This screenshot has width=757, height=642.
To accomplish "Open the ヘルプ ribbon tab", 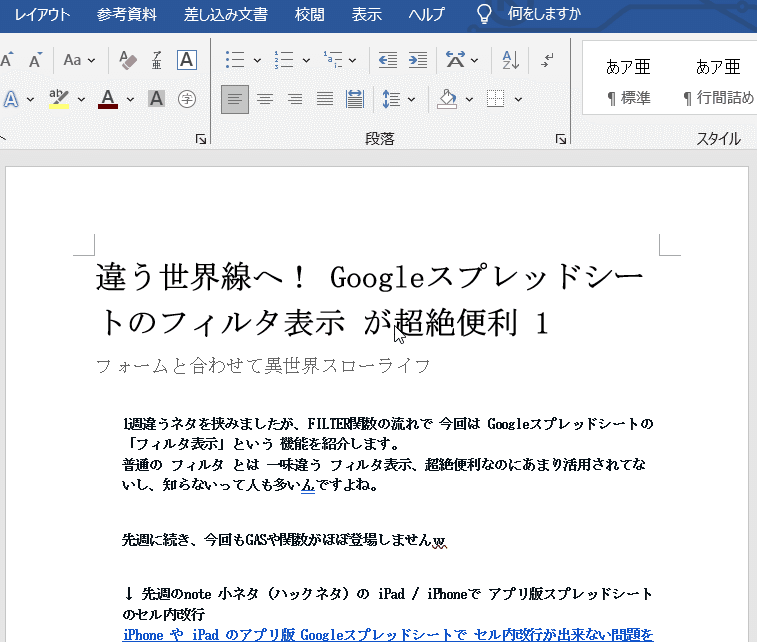I will click(x=426, y=14).
